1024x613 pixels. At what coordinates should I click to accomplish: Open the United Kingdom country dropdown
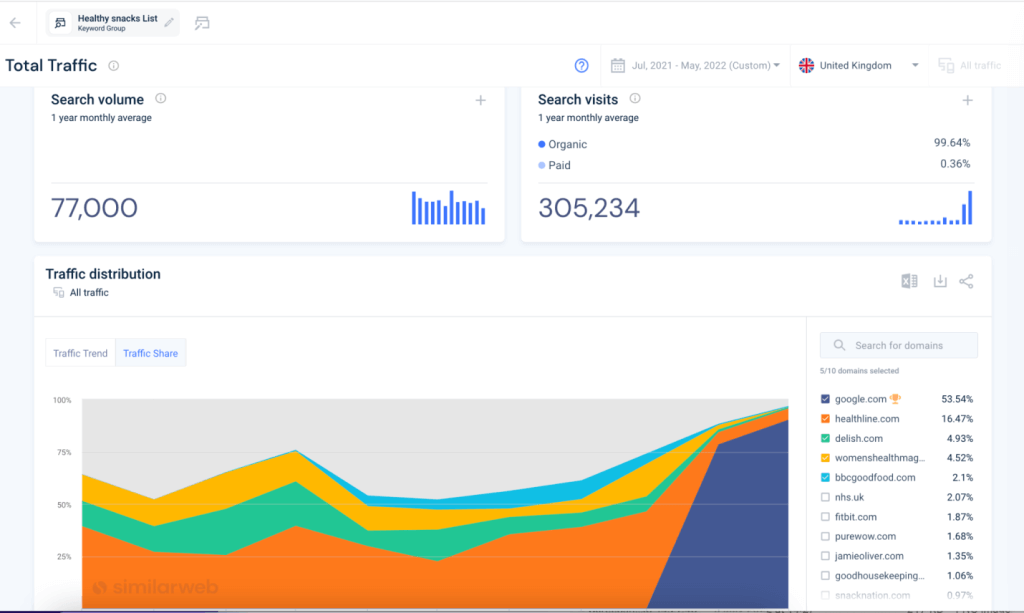[x=859, y=65]
